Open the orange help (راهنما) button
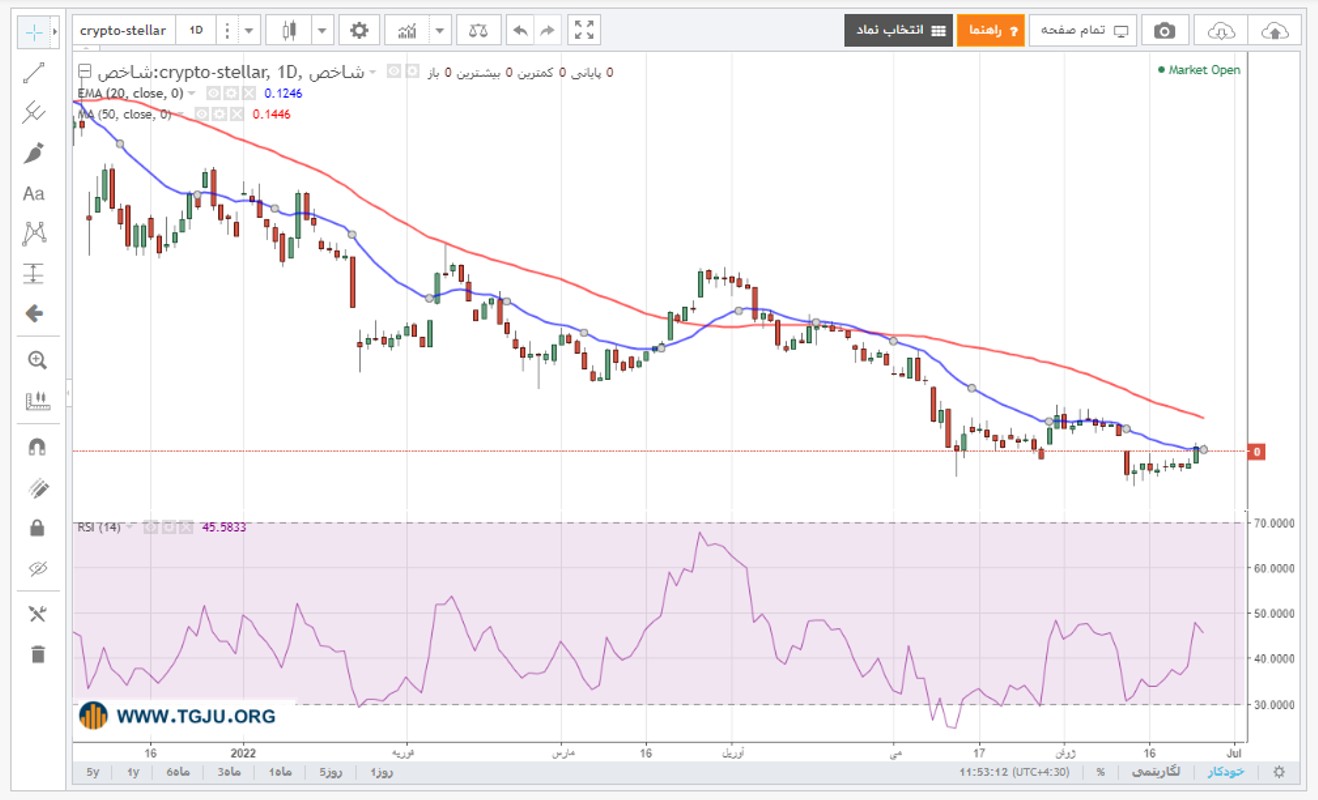 pos(990,30)
